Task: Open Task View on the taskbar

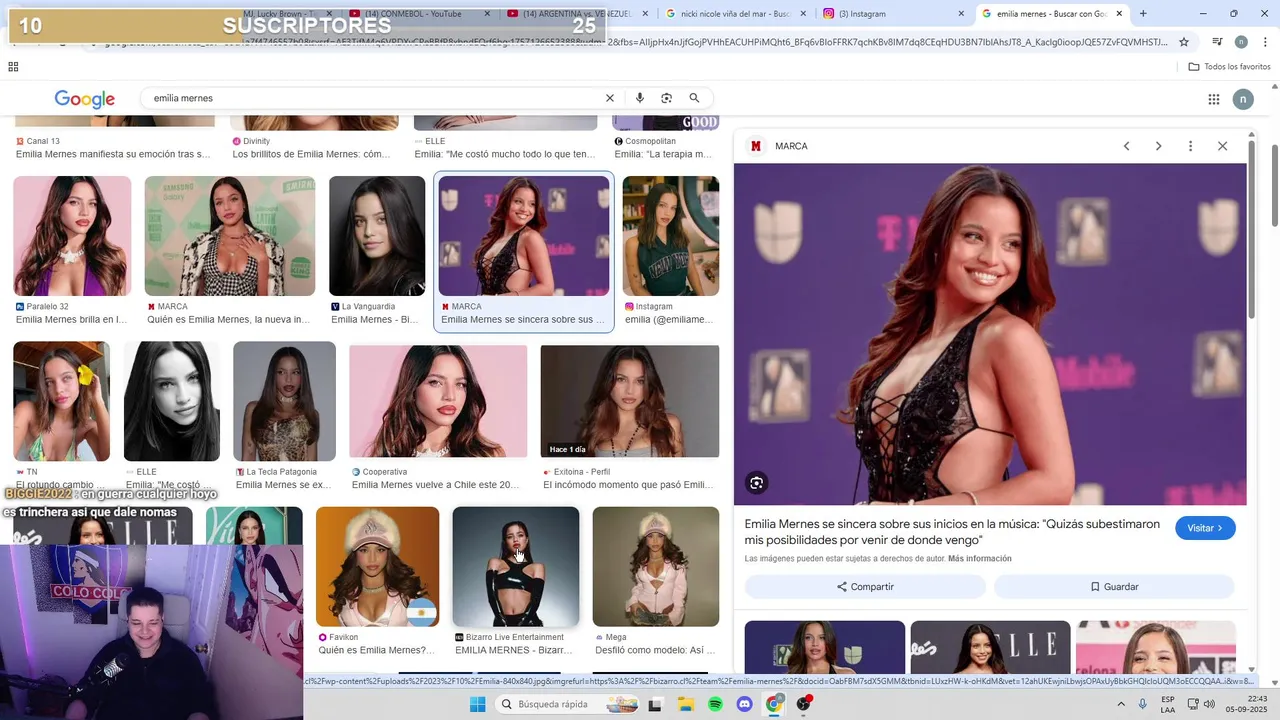Action: pos(655,704)
